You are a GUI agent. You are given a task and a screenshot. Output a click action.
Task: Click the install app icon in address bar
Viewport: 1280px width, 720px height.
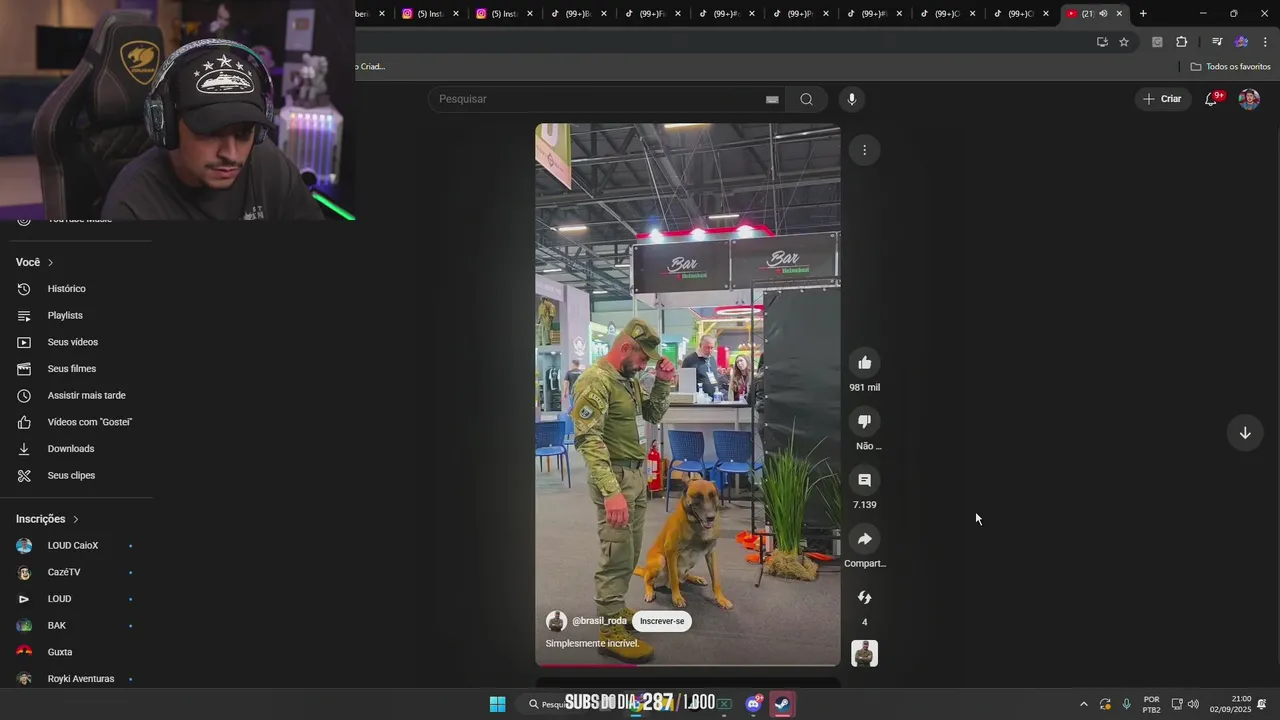[1102, 42]
